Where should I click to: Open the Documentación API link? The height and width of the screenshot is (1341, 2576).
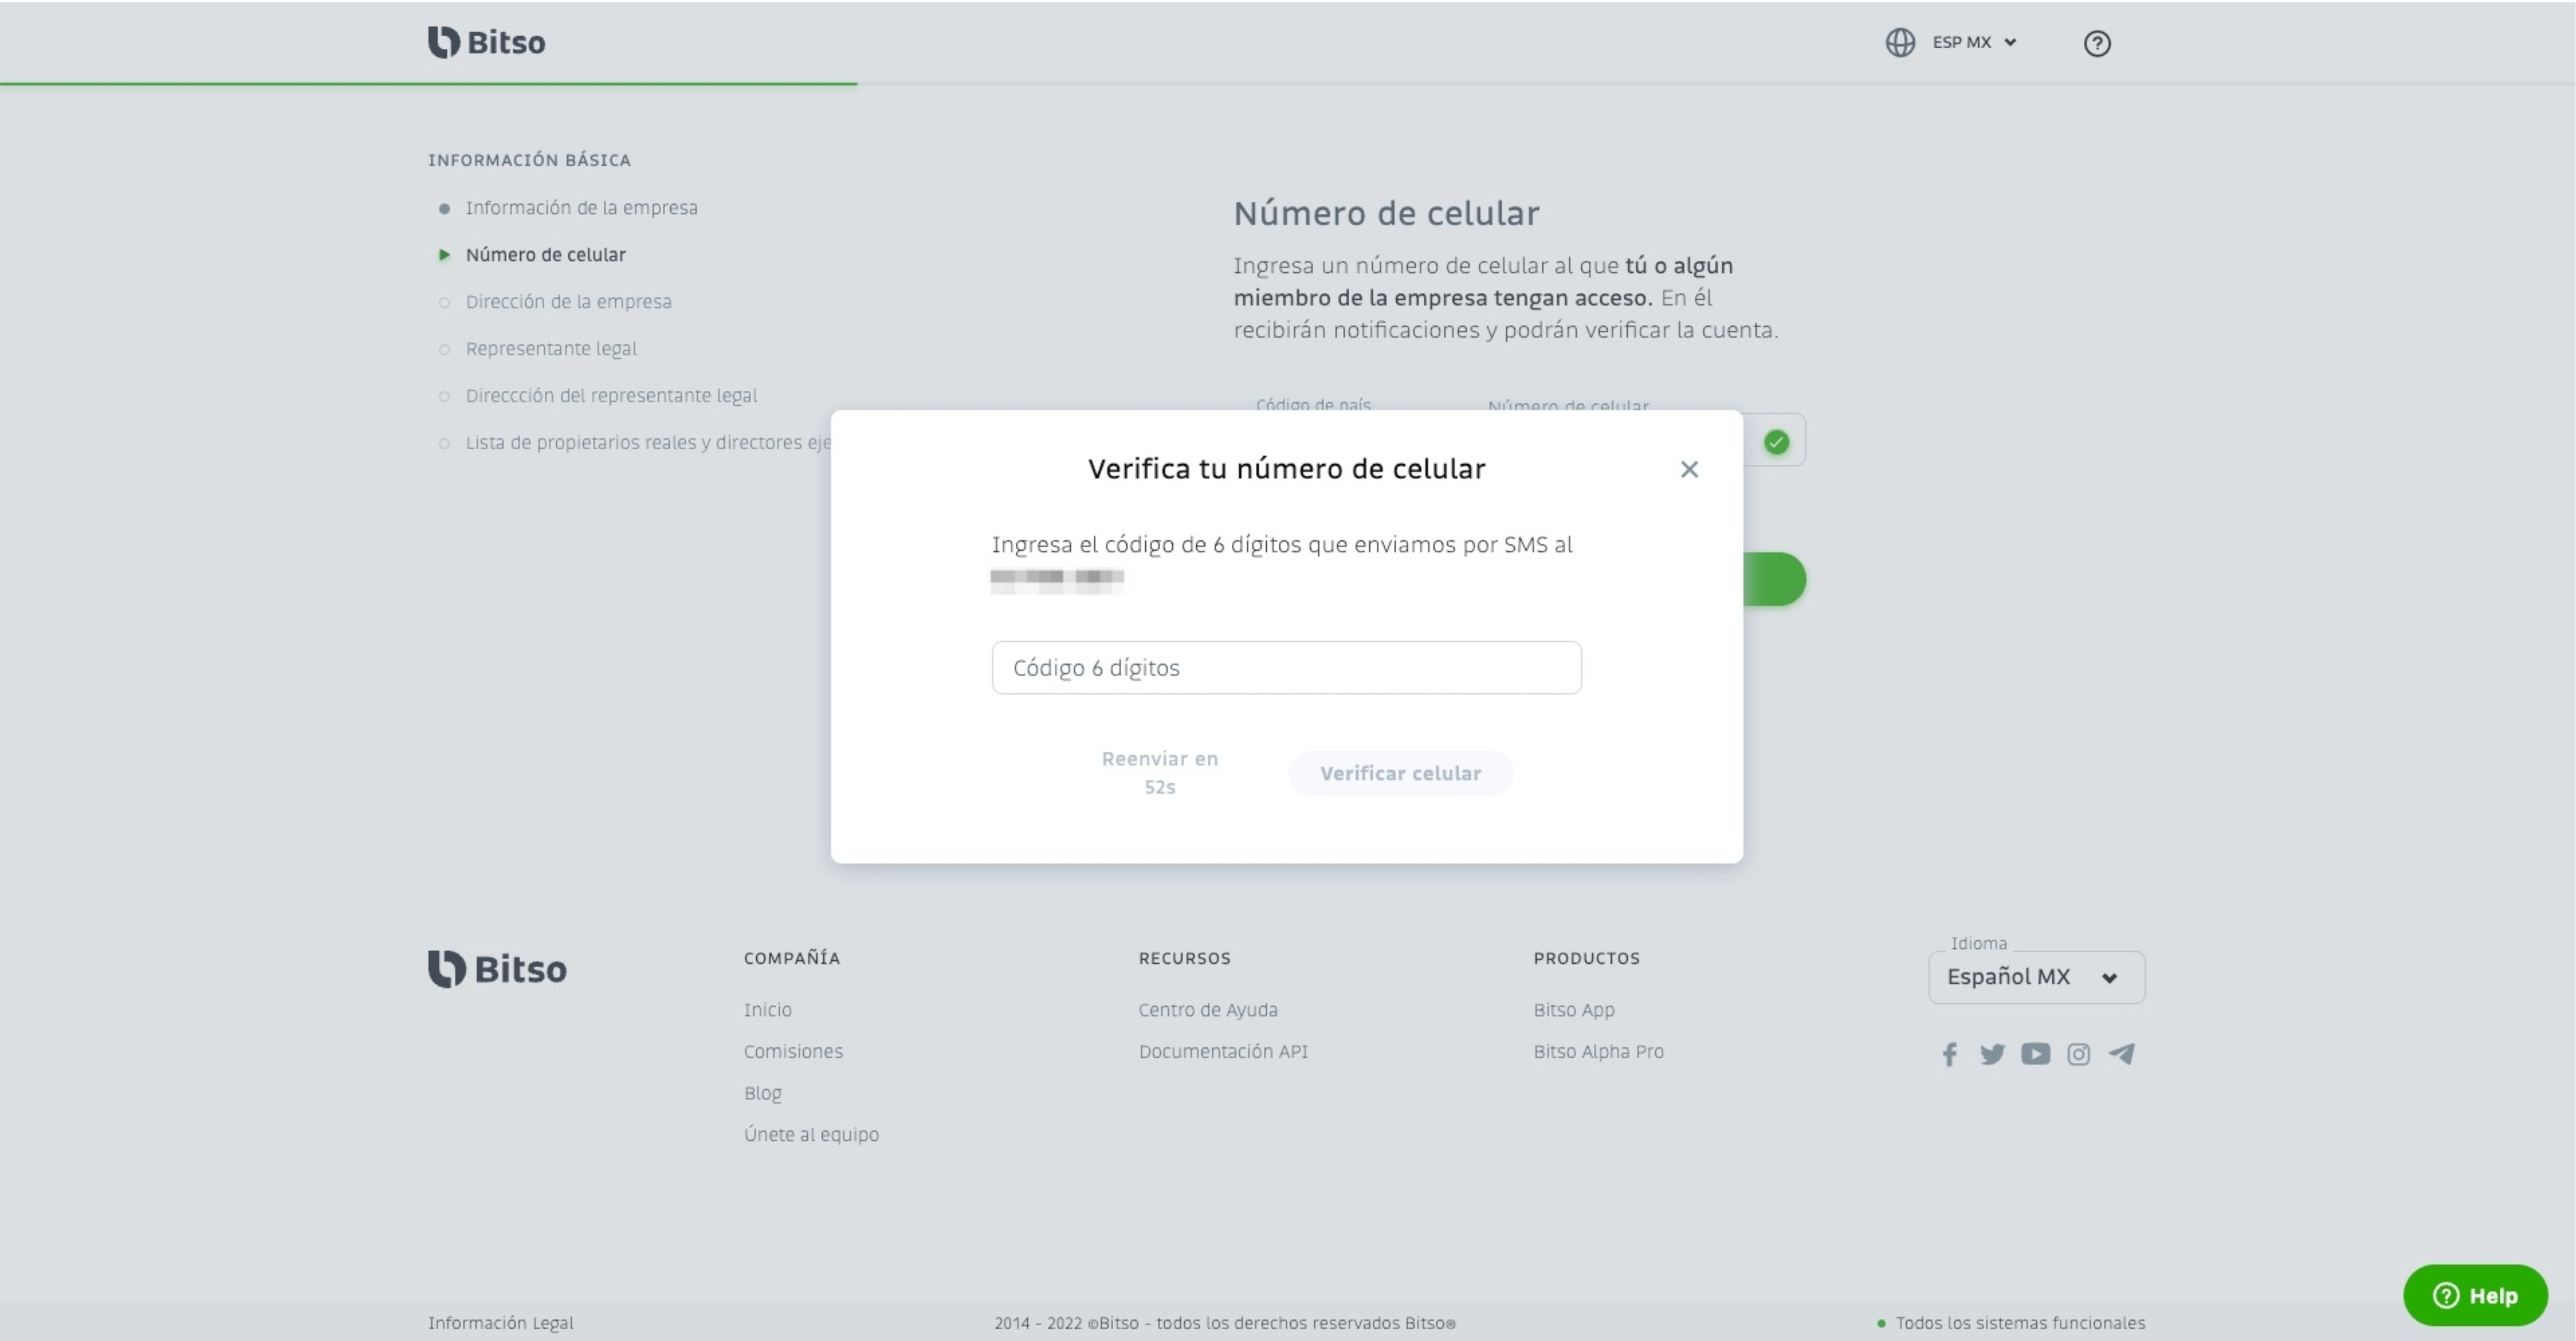pos(1223,1052)
